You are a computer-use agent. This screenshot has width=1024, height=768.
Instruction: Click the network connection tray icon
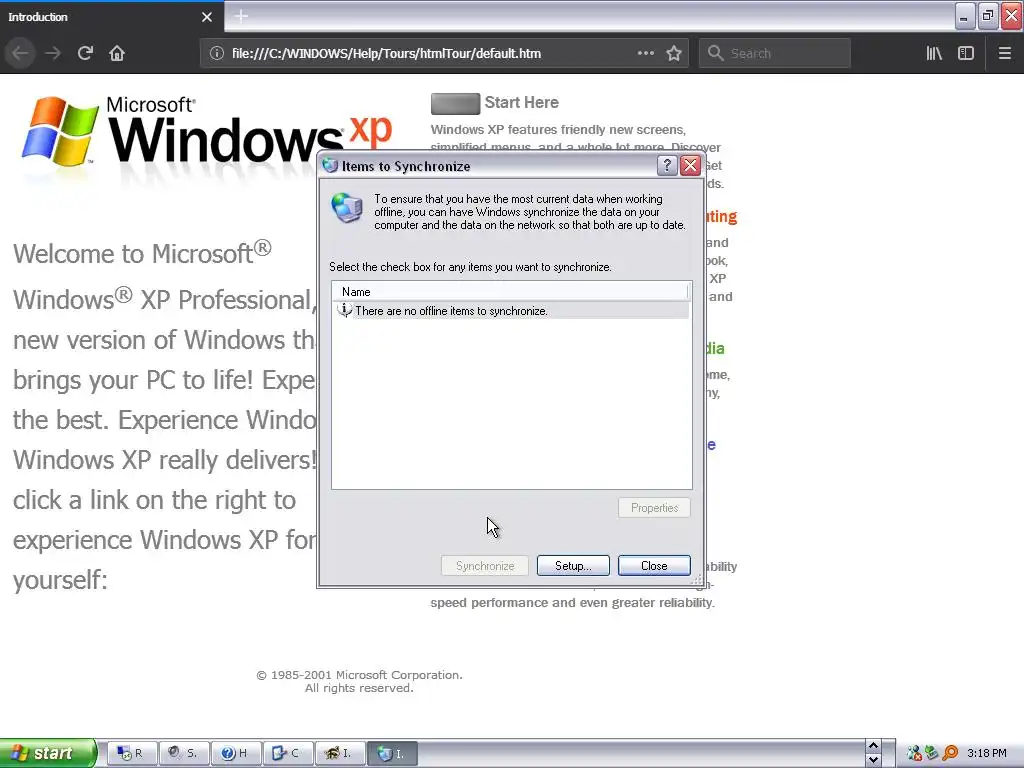point(914,753)
